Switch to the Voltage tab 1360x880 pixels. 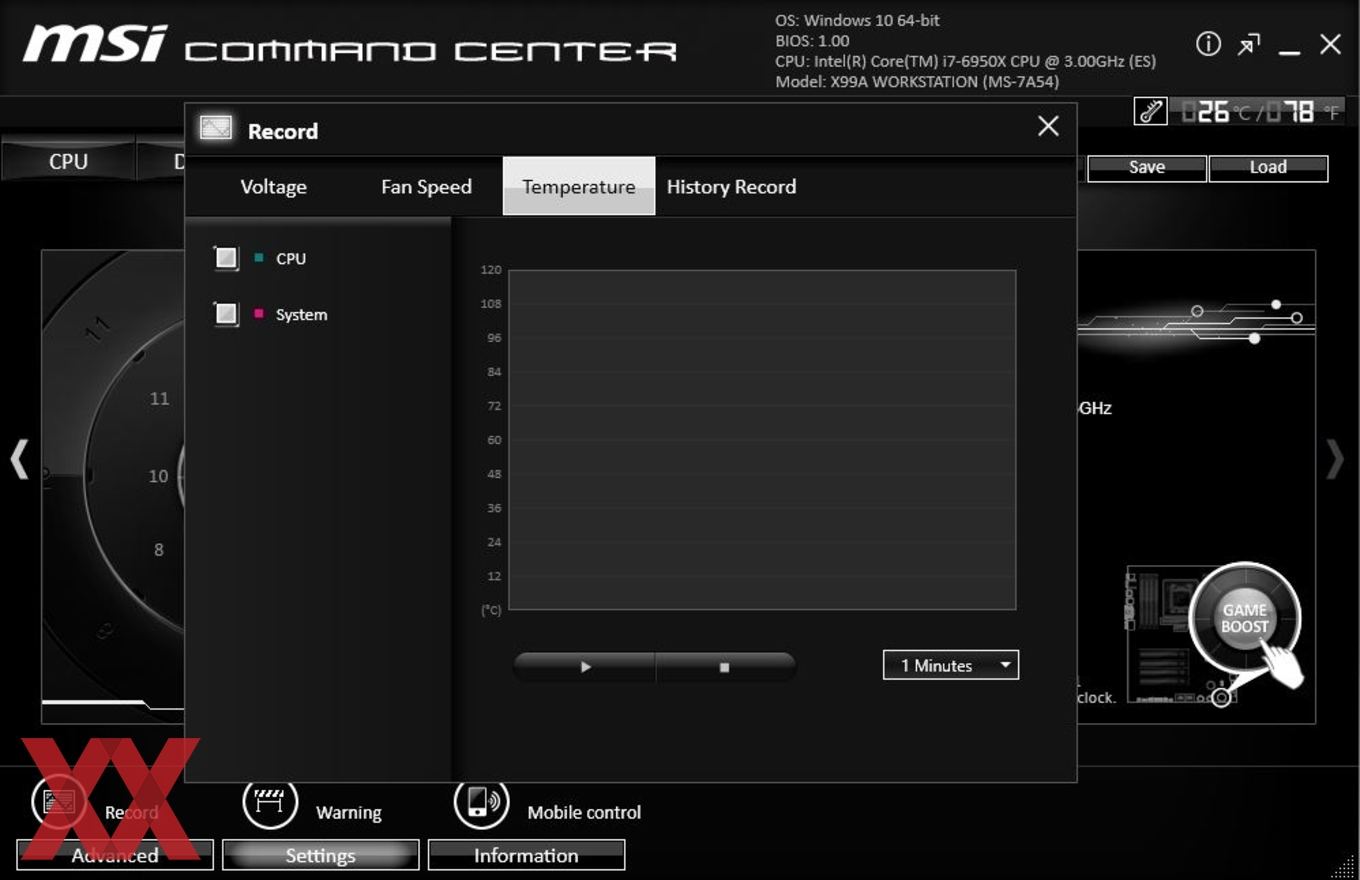coord(273,187)
